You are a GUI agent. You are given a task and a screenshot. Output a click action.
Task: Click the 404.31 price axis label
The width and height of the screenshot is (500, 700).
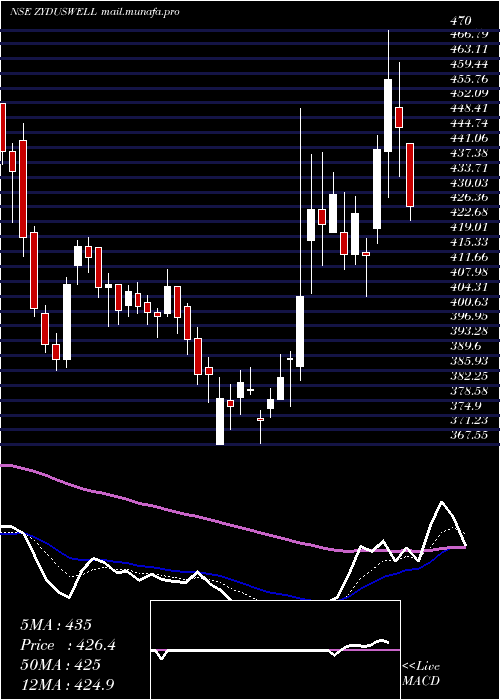[x=469, y=287]
